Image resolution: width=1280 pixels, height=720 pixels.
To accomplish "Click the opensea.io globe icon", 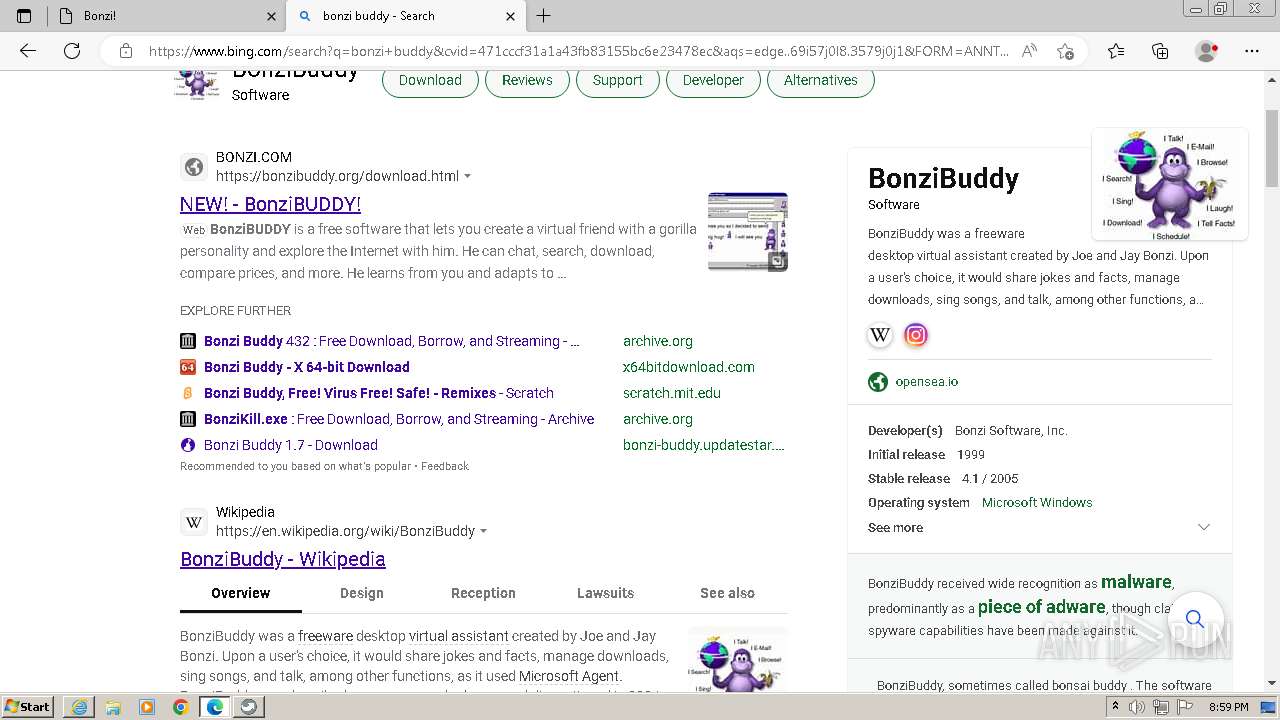I will 878,381.
